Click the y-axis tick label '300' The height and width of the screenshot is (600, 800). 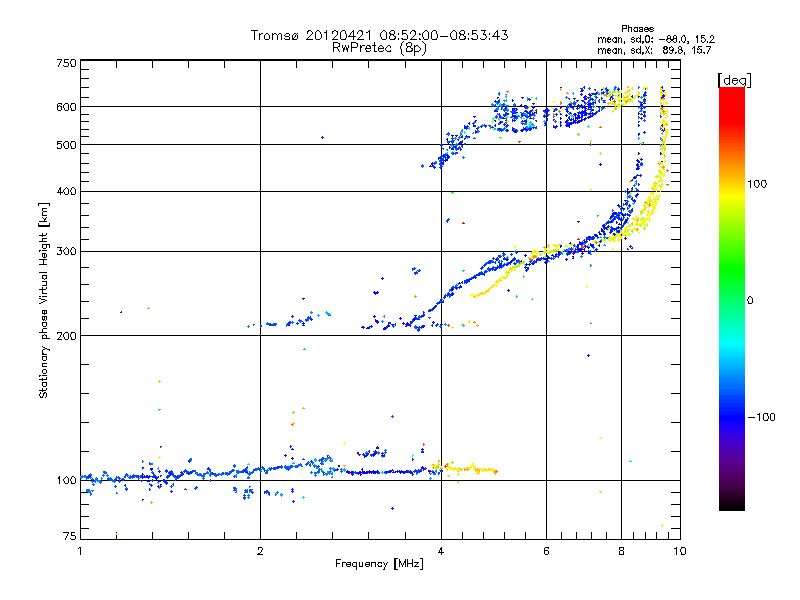(x=67, y=252)
